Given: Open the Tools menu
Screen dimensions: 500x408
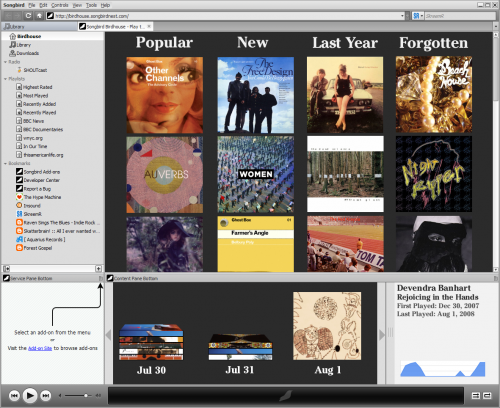Looking at the screenshot, I should [91, 5].
